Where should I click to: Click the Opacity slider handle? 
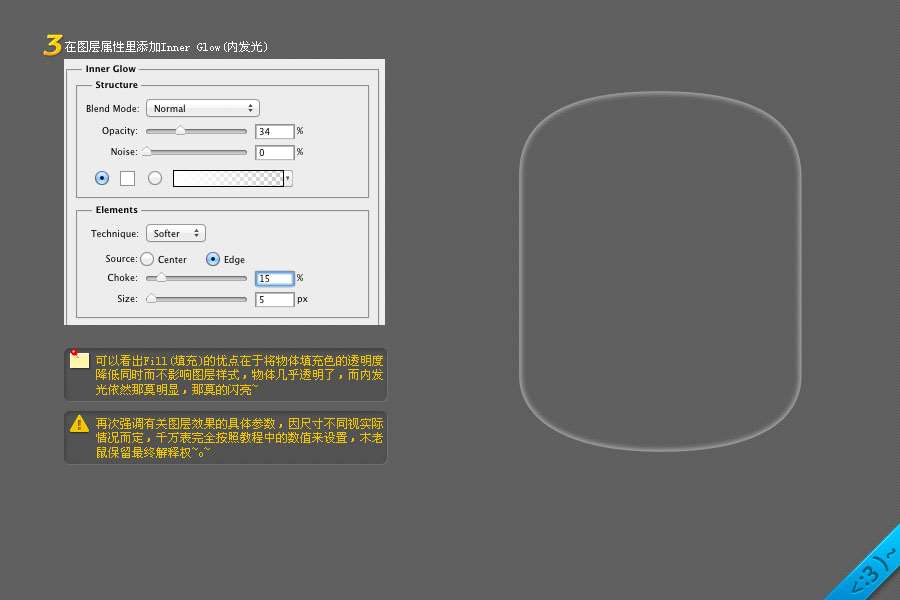[x=180, y=131]
